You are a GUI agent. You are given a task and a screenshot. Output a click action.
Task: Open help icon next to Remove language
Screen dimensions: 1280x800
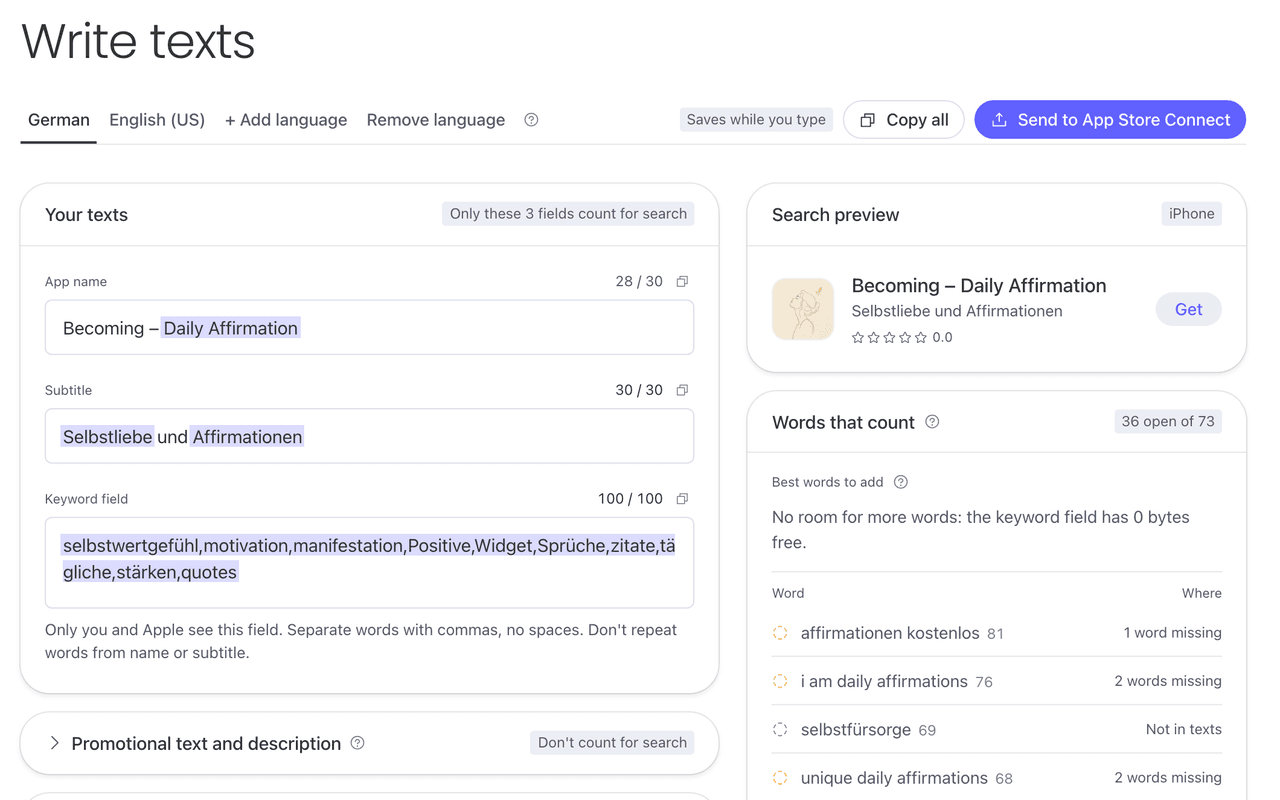coord(531,120)
